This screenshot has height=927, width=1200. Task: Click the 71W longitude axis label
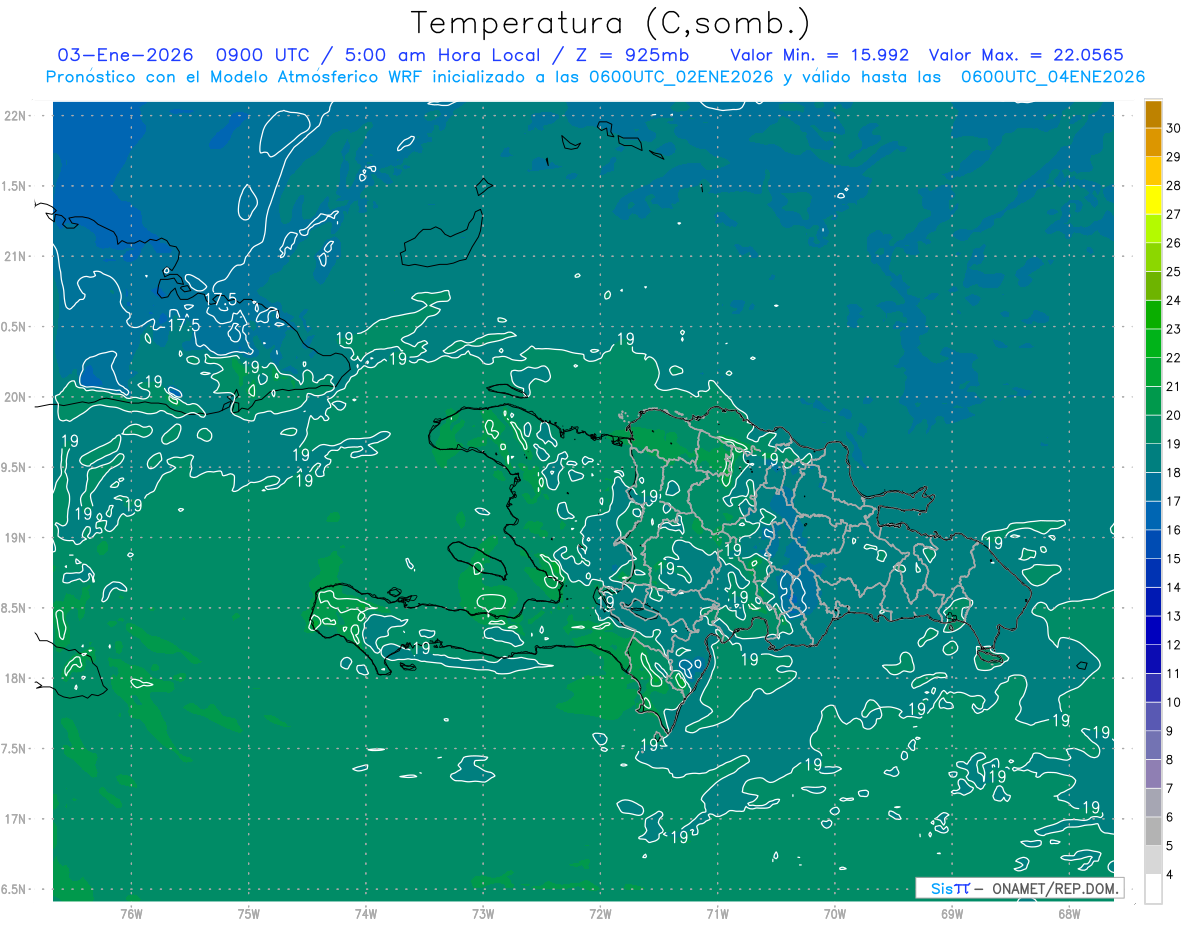click(x=717, y=913)
